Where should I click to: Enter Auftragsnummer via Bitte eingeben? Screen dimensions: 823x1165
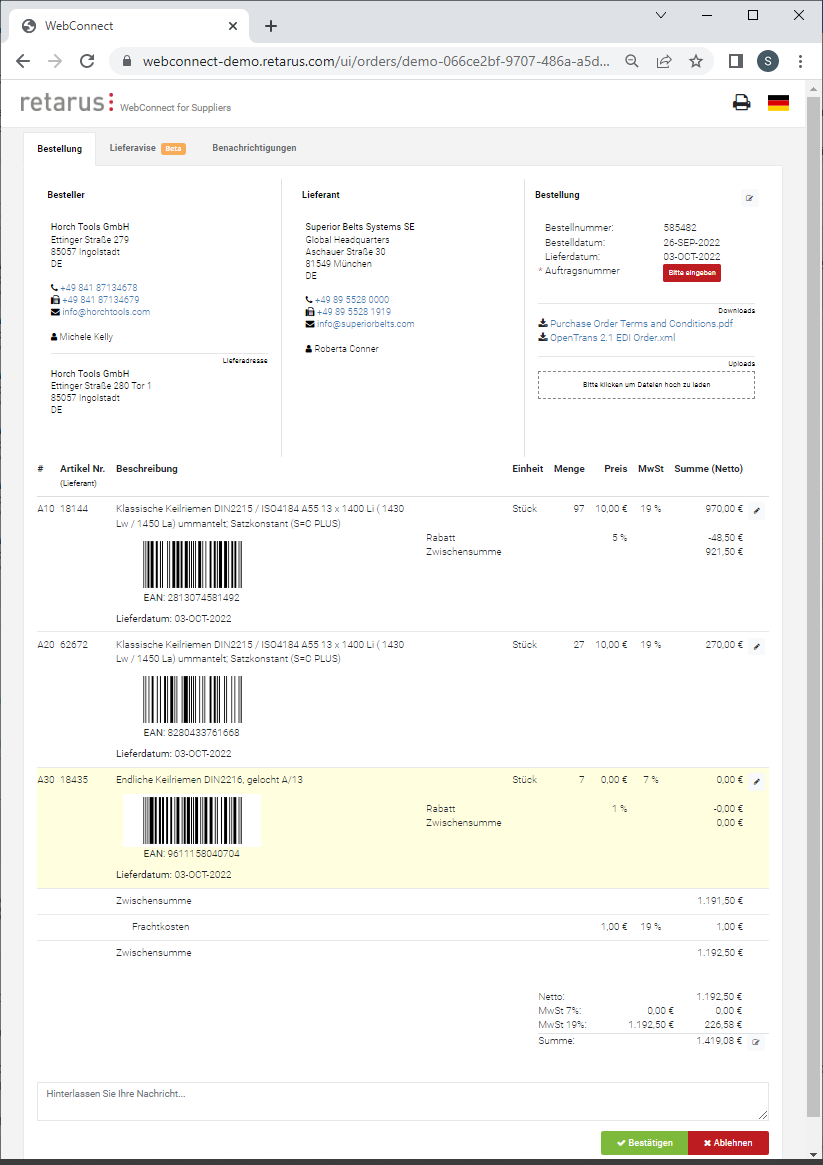pos(691,272)
